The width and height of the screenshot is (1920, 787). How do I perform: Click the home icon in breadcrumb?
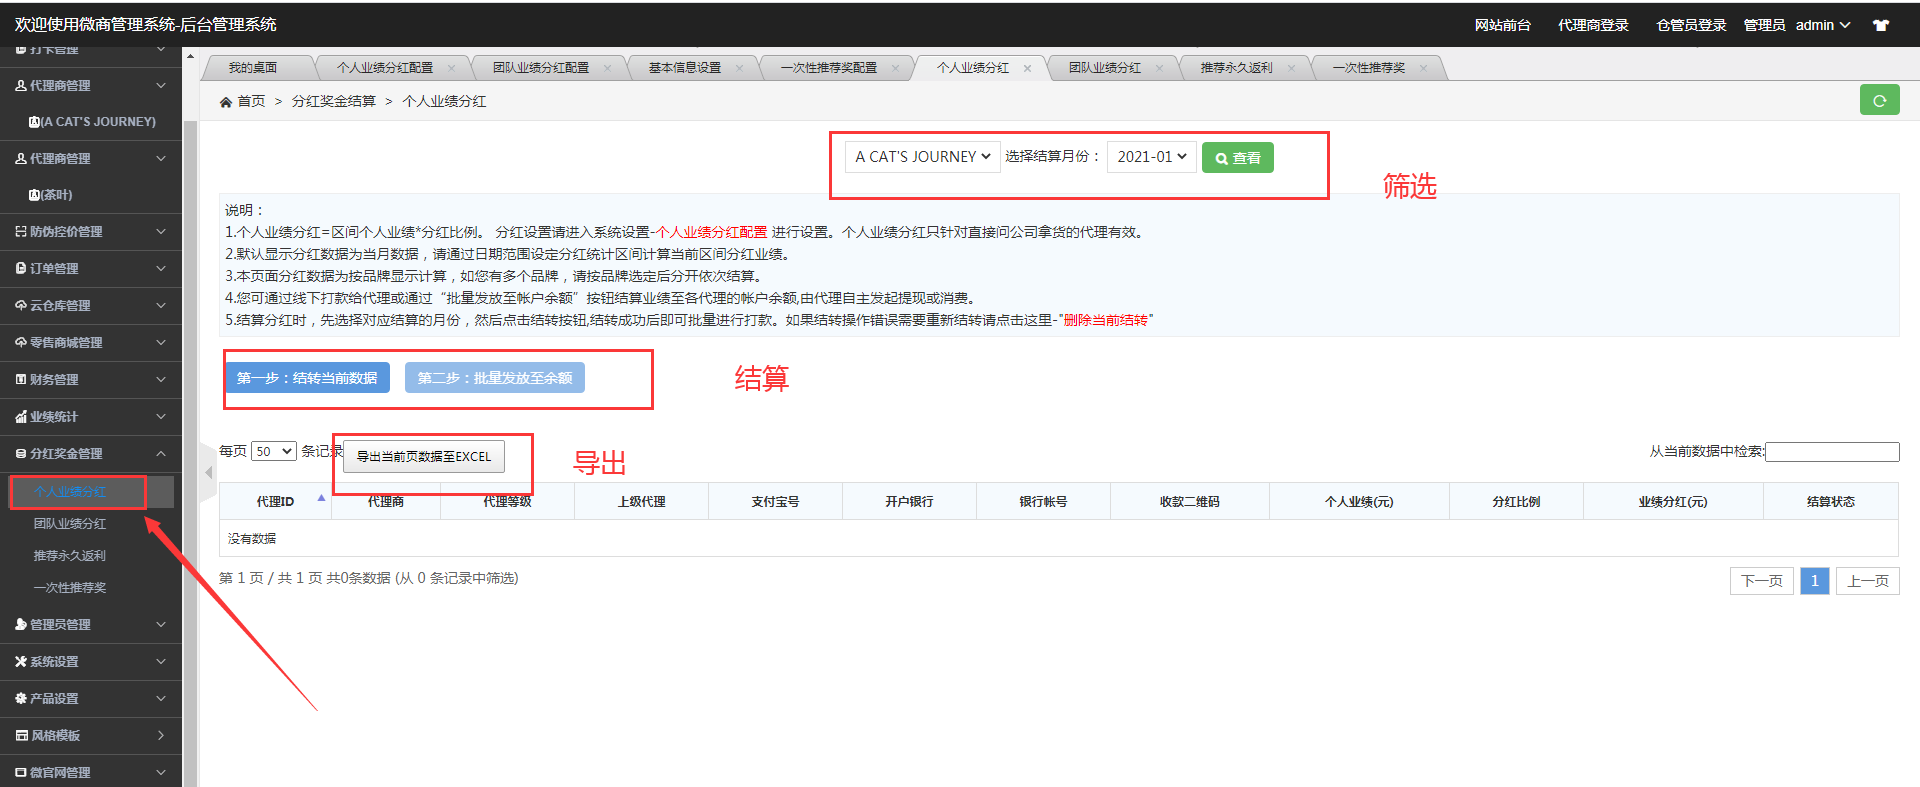(226, 102)
